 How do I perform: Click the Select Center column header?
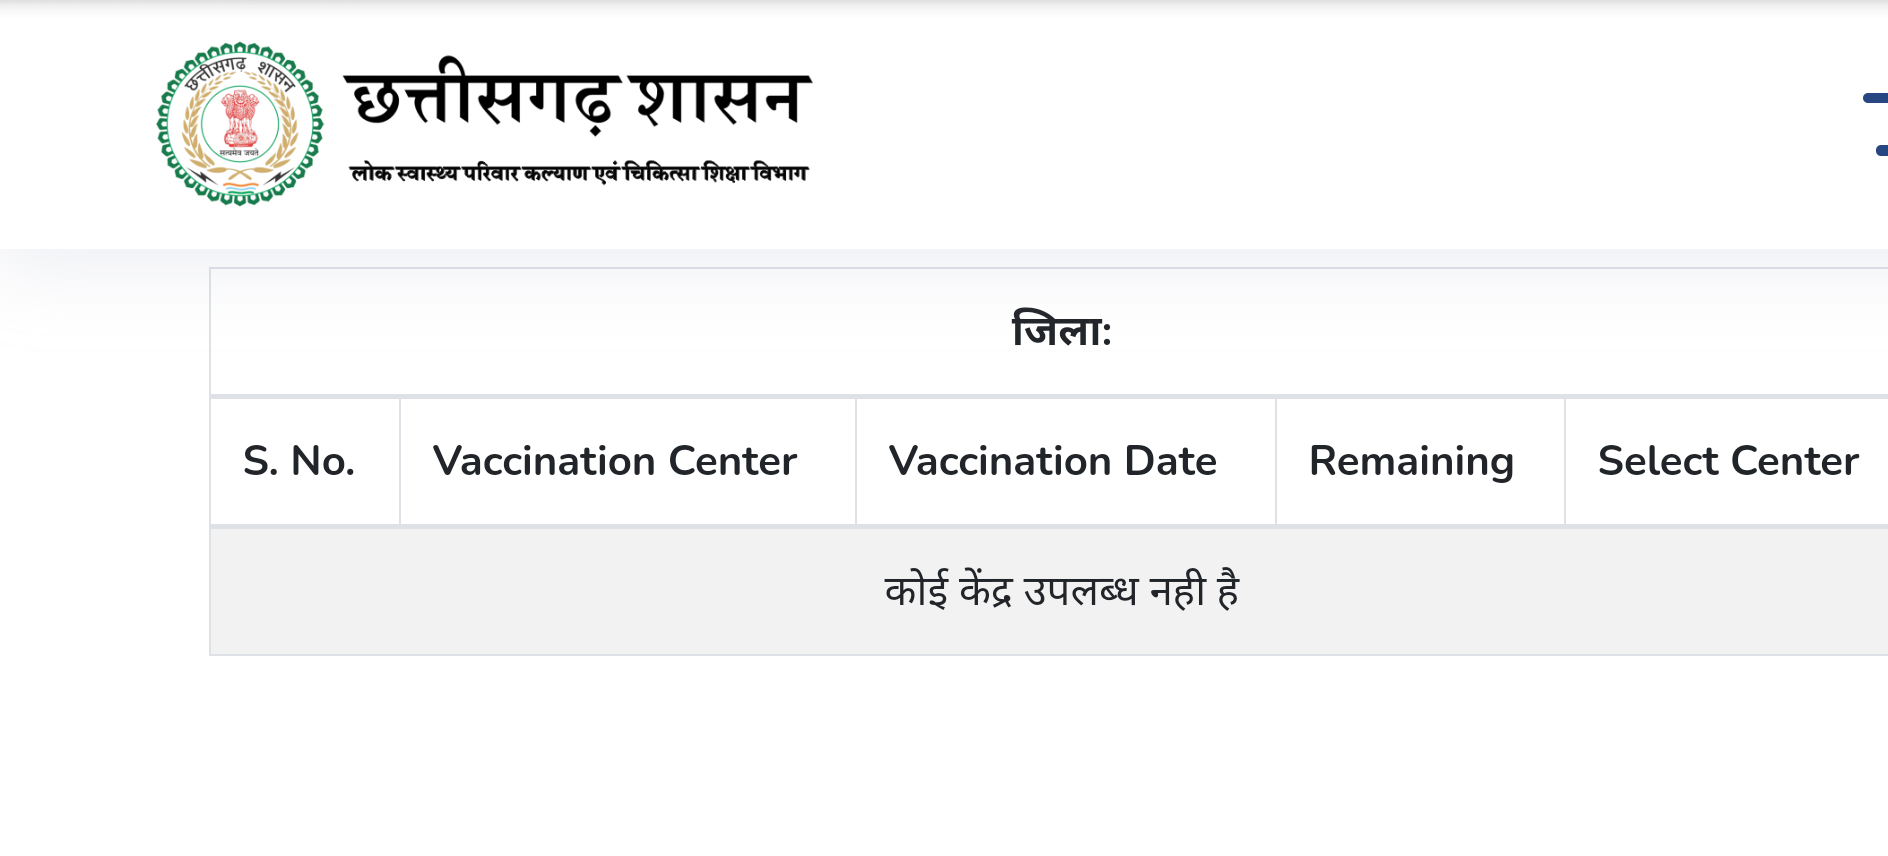pos(1728,461)
